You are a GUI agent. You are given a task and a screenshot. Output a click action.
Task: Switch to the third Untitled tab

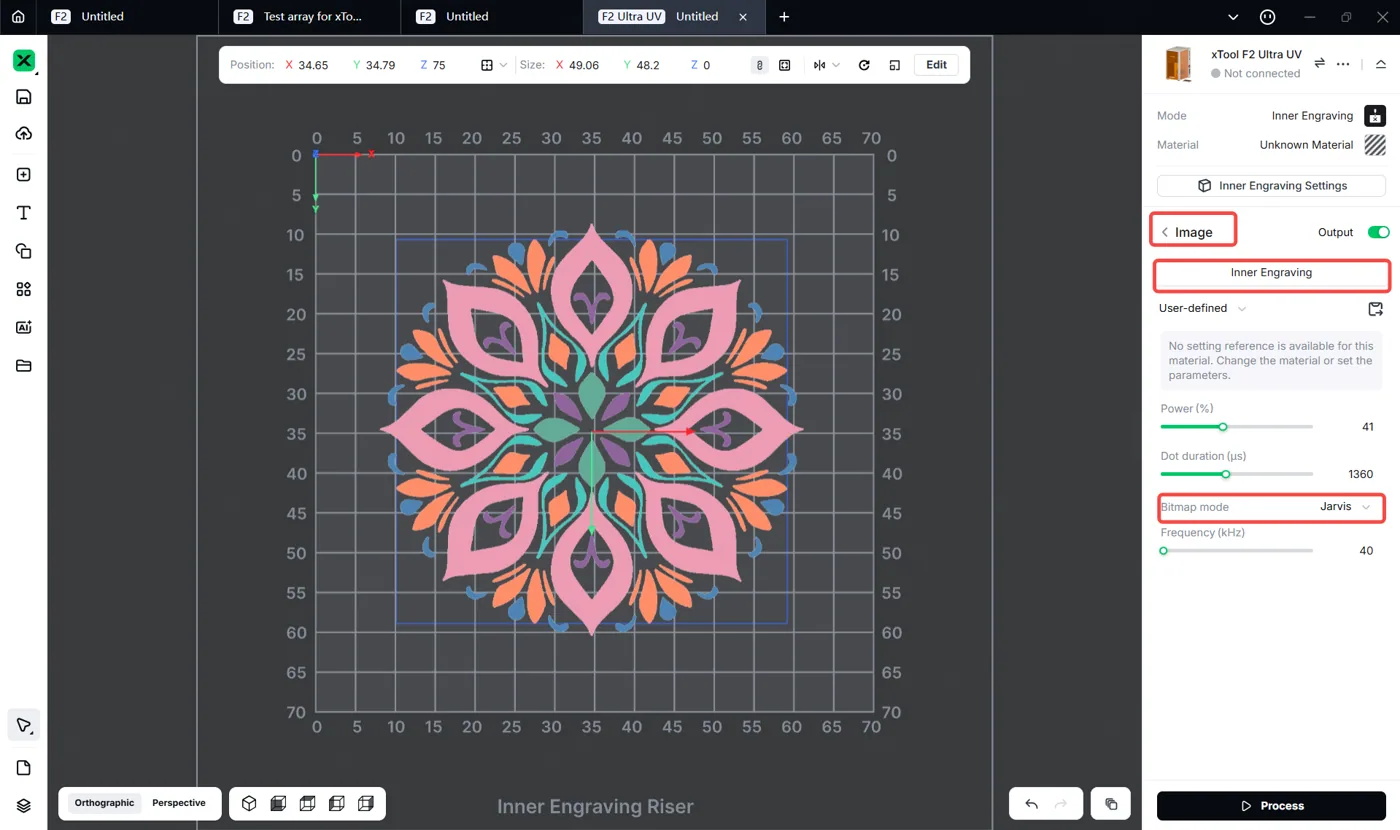pyautogui.click(x=490, y=17)
